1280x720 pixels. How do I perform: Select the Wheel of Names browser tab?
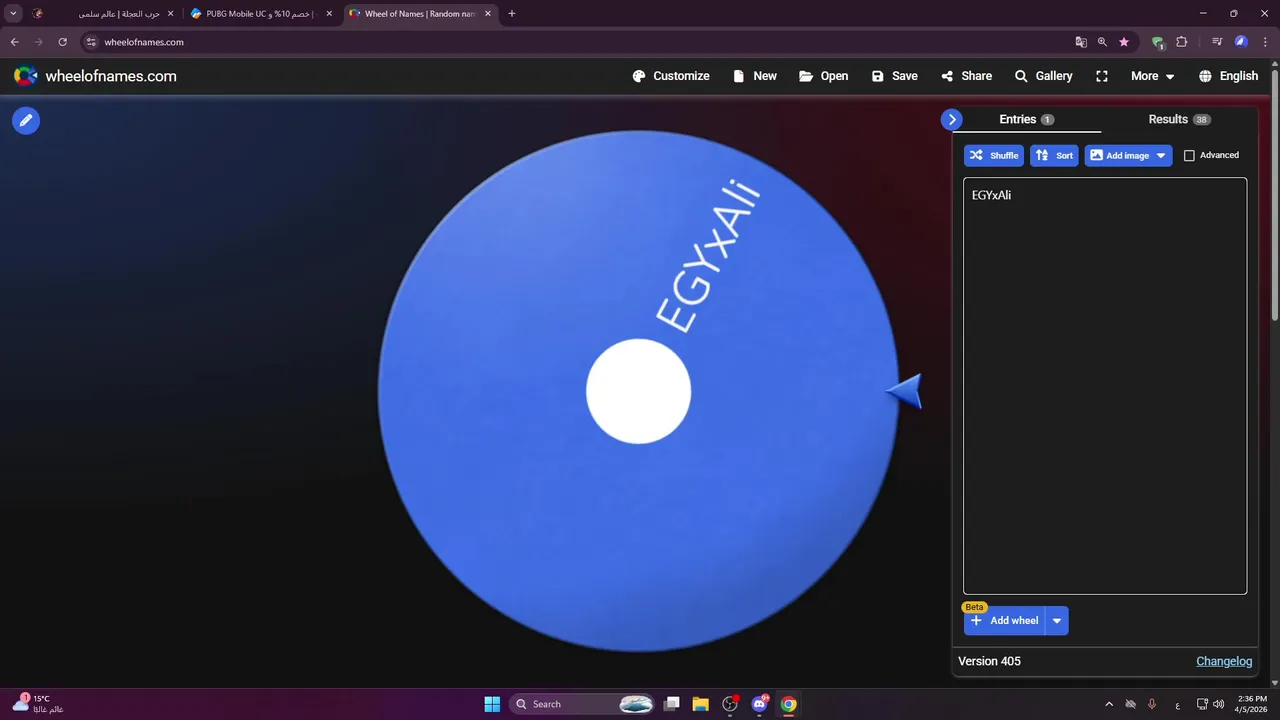(420, 14)
